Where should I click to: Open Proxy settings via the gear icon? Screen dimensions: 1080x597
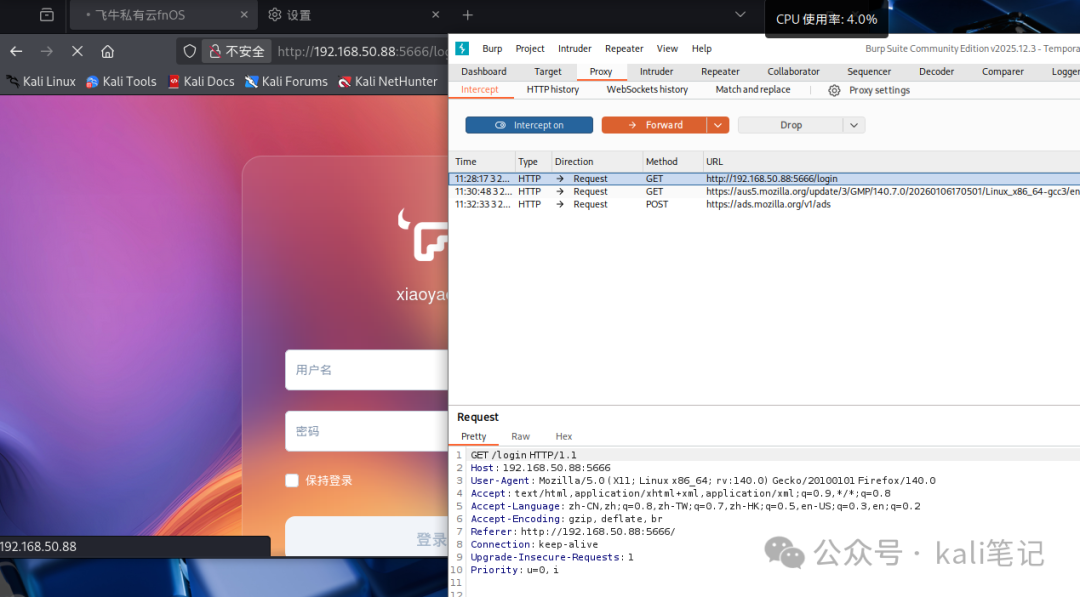(834, 90)
